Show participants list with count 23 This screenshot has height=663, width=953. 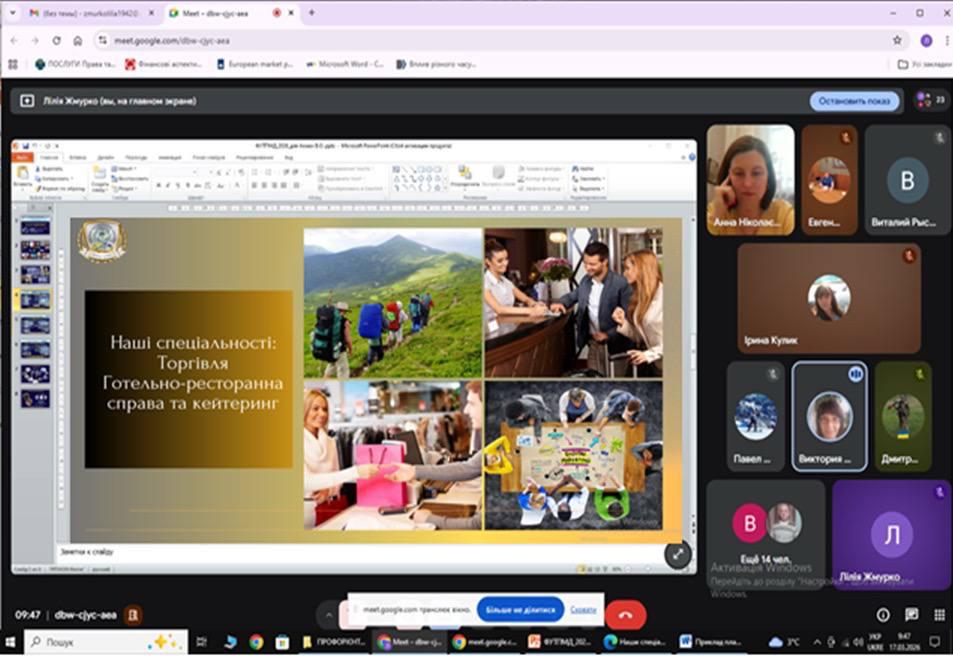[x=931, y=101]
